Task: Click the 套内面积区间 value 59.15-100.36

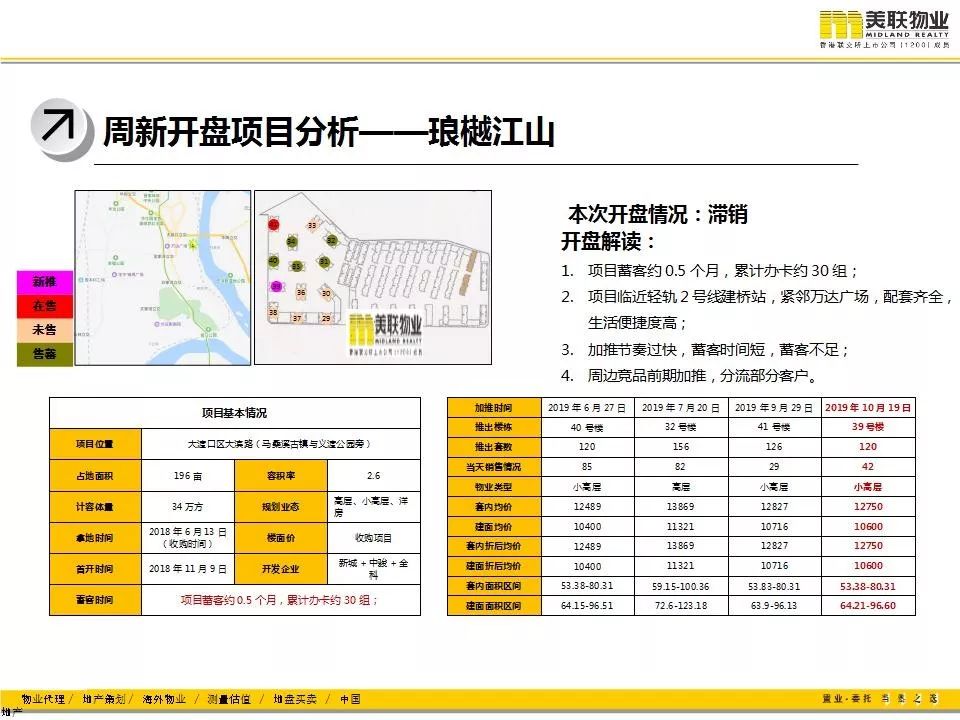Action: pos(681,586)
